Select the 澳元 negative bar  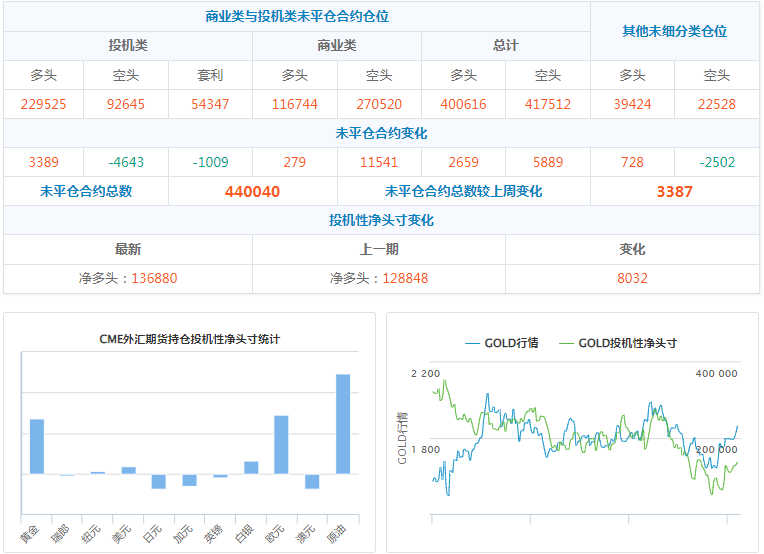[x=312, y=481]
